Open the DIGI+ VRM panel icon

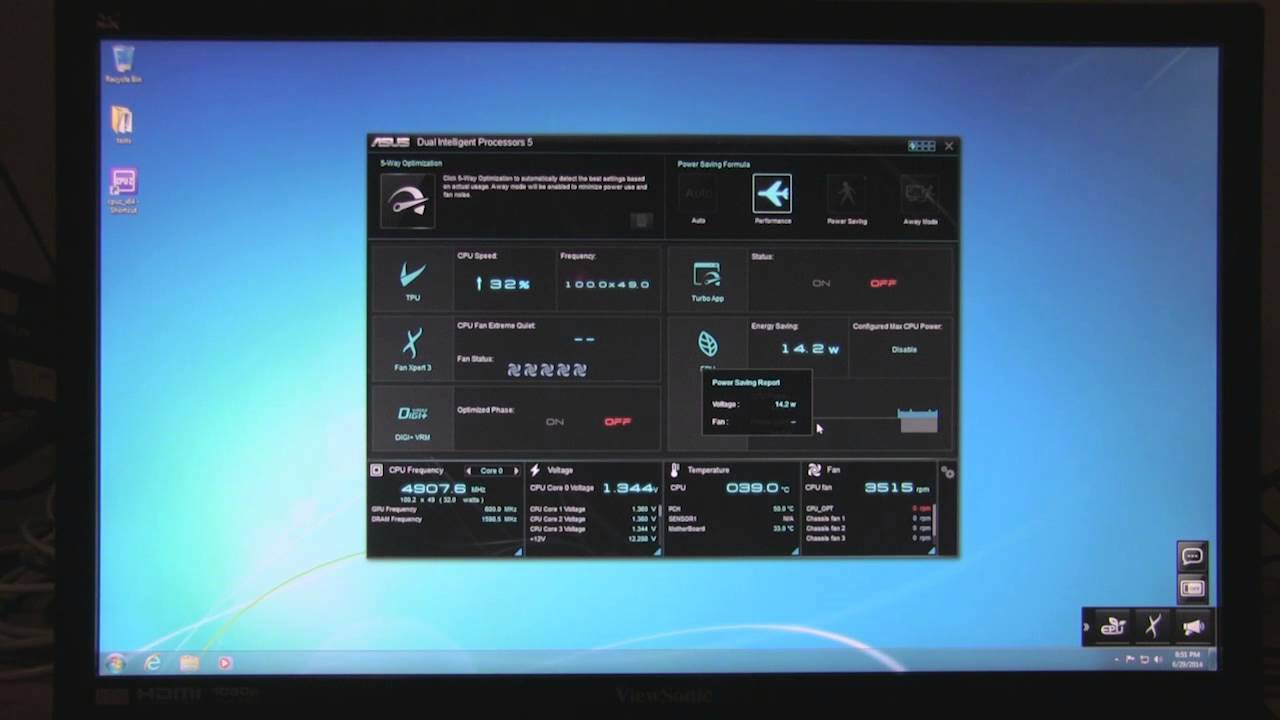tap(412, 413)
